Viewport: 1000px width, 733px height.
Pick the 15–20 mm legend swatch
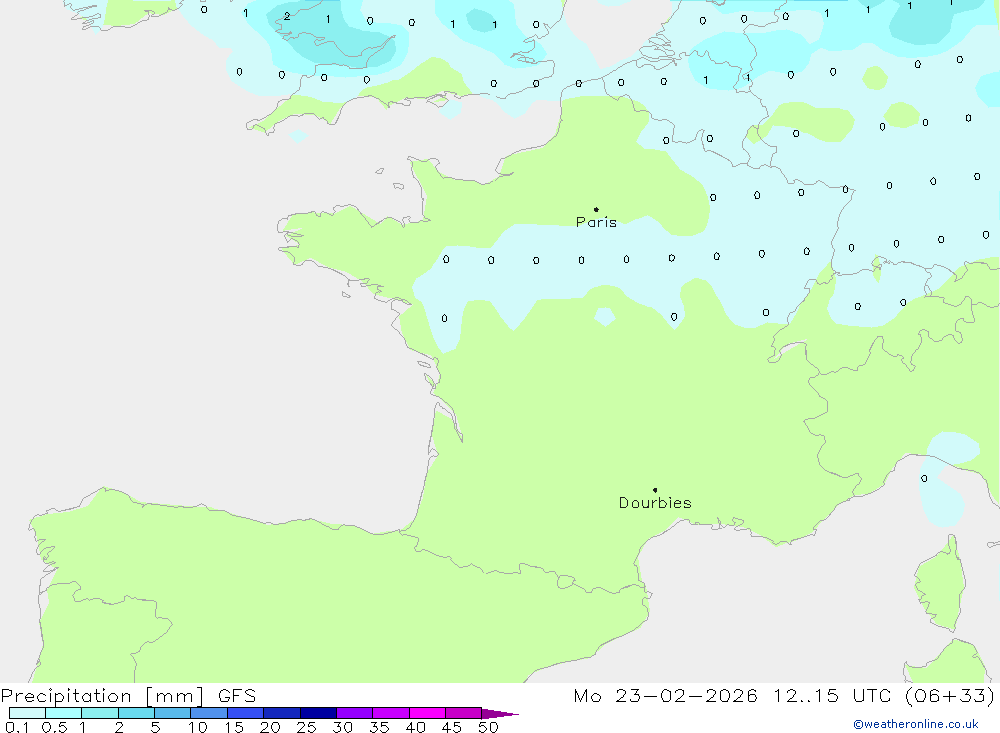point(245,713)
